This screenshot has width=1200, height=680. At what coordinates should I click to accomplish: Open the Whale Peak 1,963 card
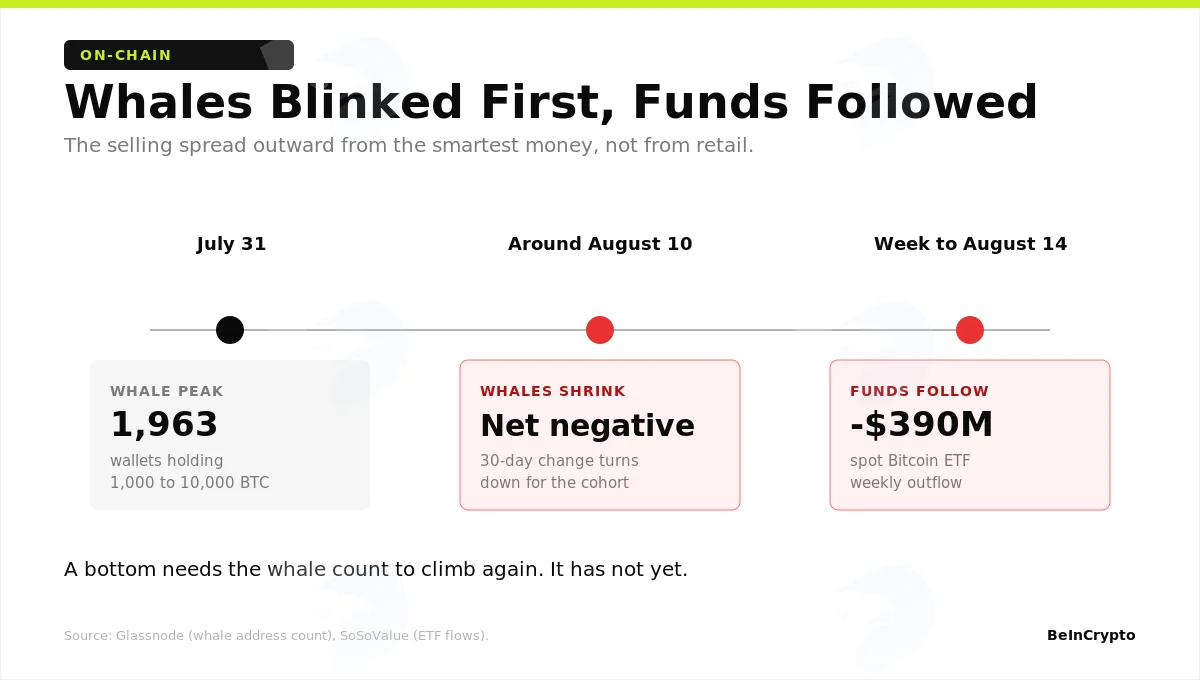click(230, 435)
